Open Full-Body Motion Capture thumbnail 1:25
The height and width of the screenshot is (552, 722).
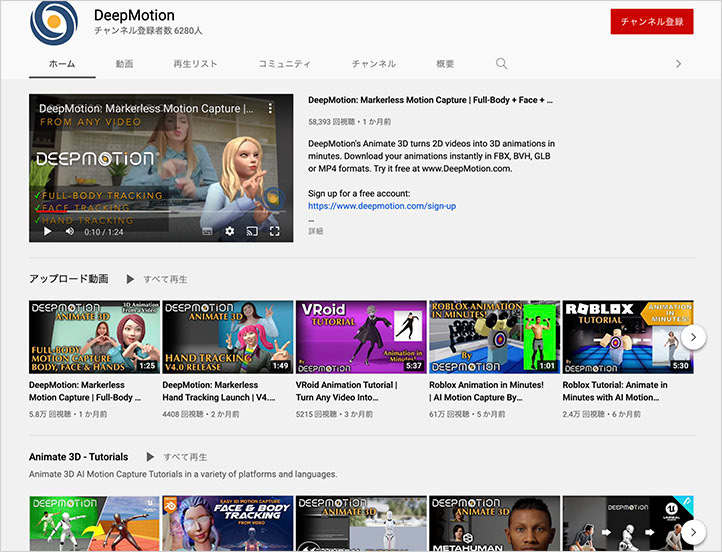click(94, 337)
